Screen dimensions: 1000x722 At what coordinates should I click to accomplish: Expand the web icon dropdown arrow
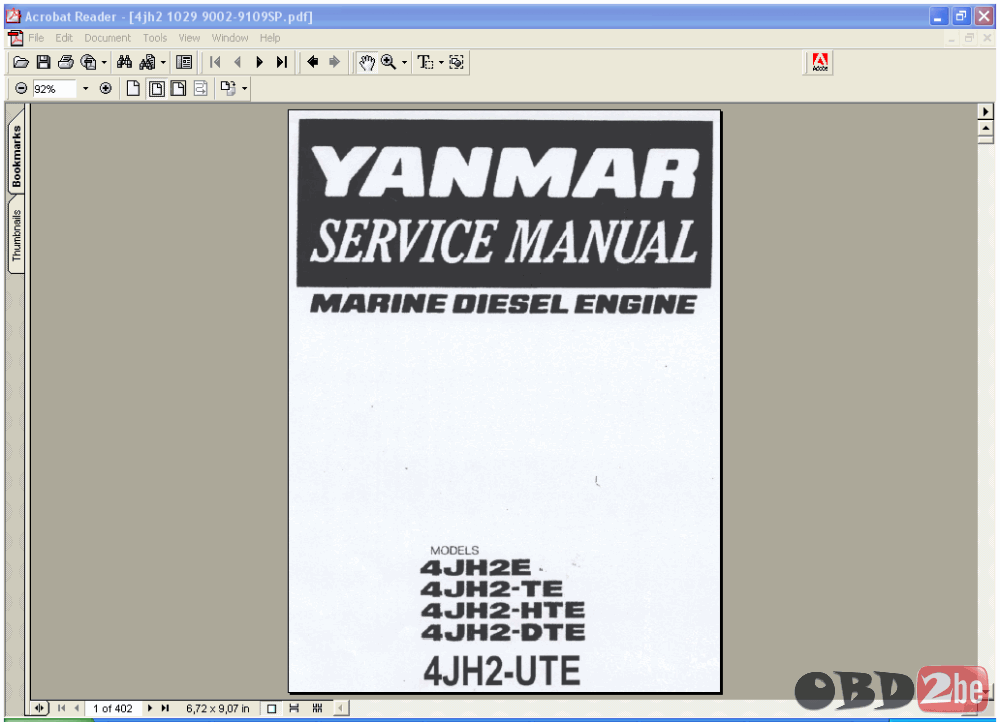pyautogui.click(x=104, y=63)
